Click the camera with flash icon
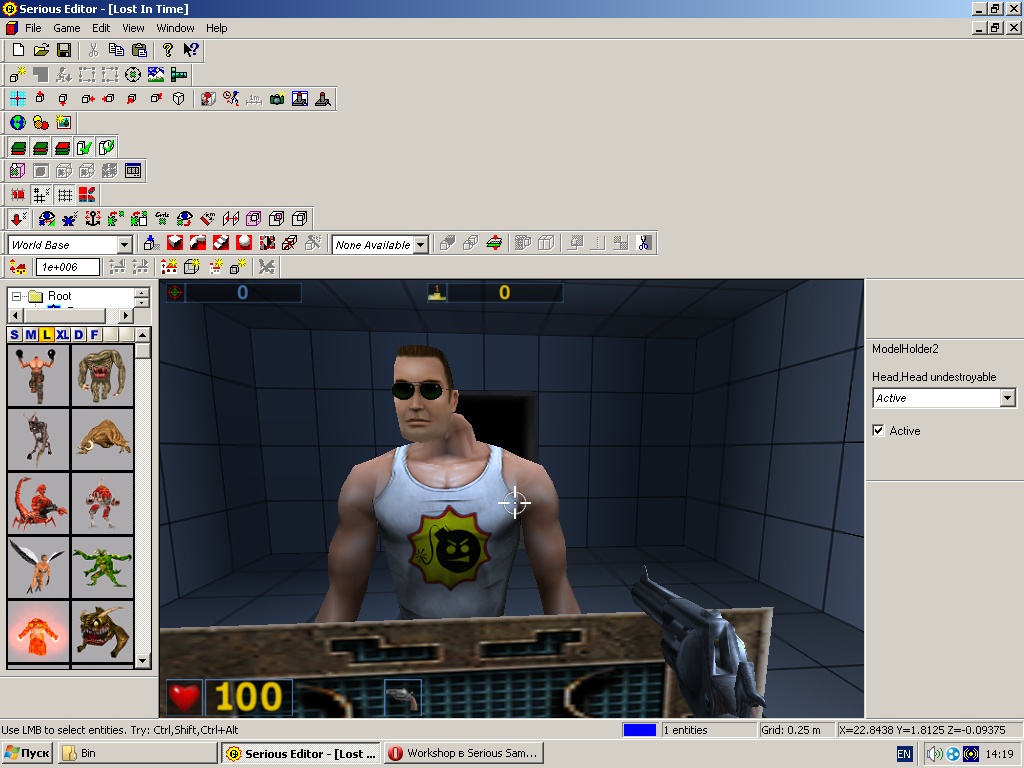Image resolution: width=1024 pixels, height=768 pixels. 277,99
